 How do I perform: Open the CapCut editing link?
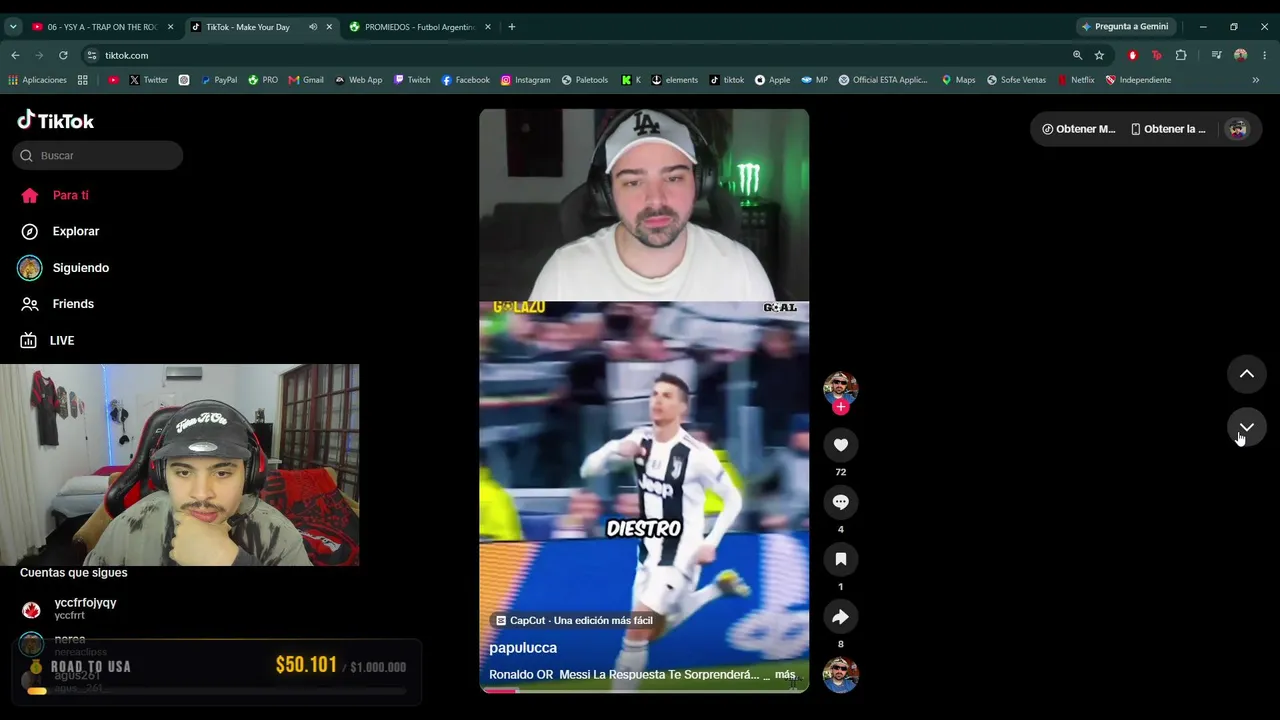pyautogui.click(x=574, y=621)
